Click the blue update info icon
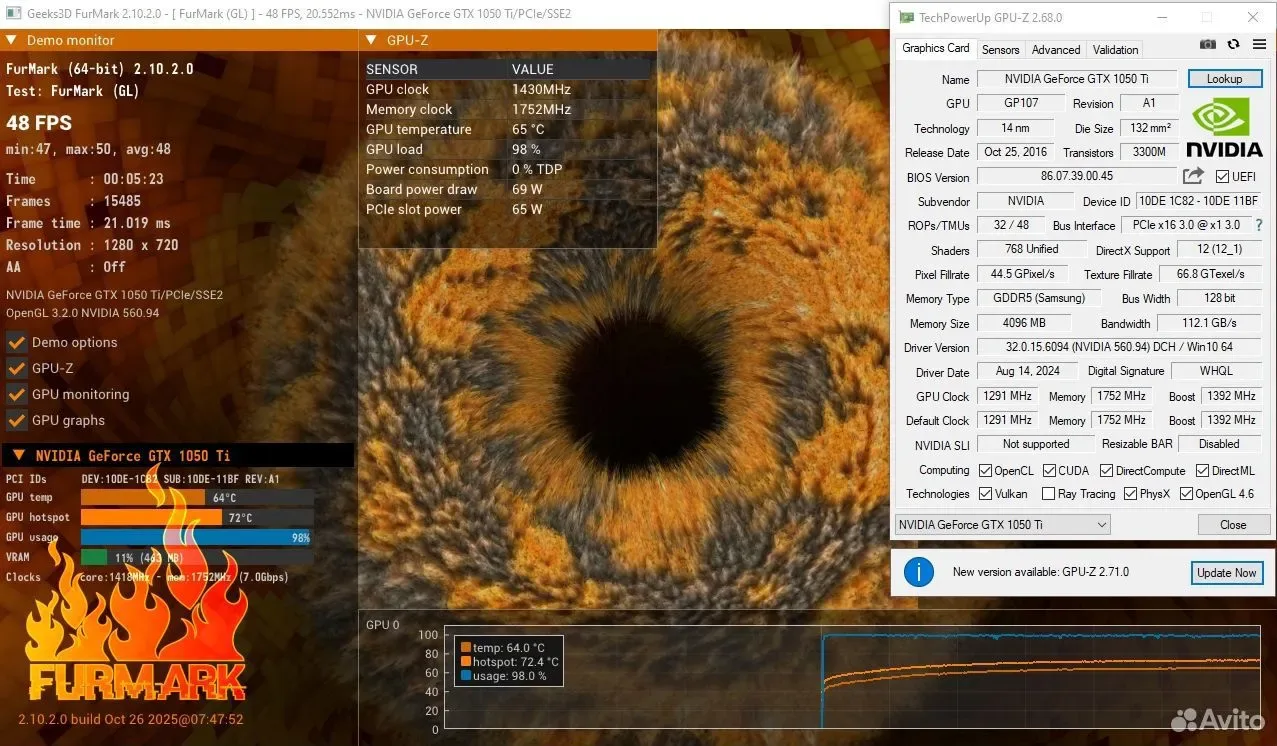1277x746 pixels. [918, 572]
